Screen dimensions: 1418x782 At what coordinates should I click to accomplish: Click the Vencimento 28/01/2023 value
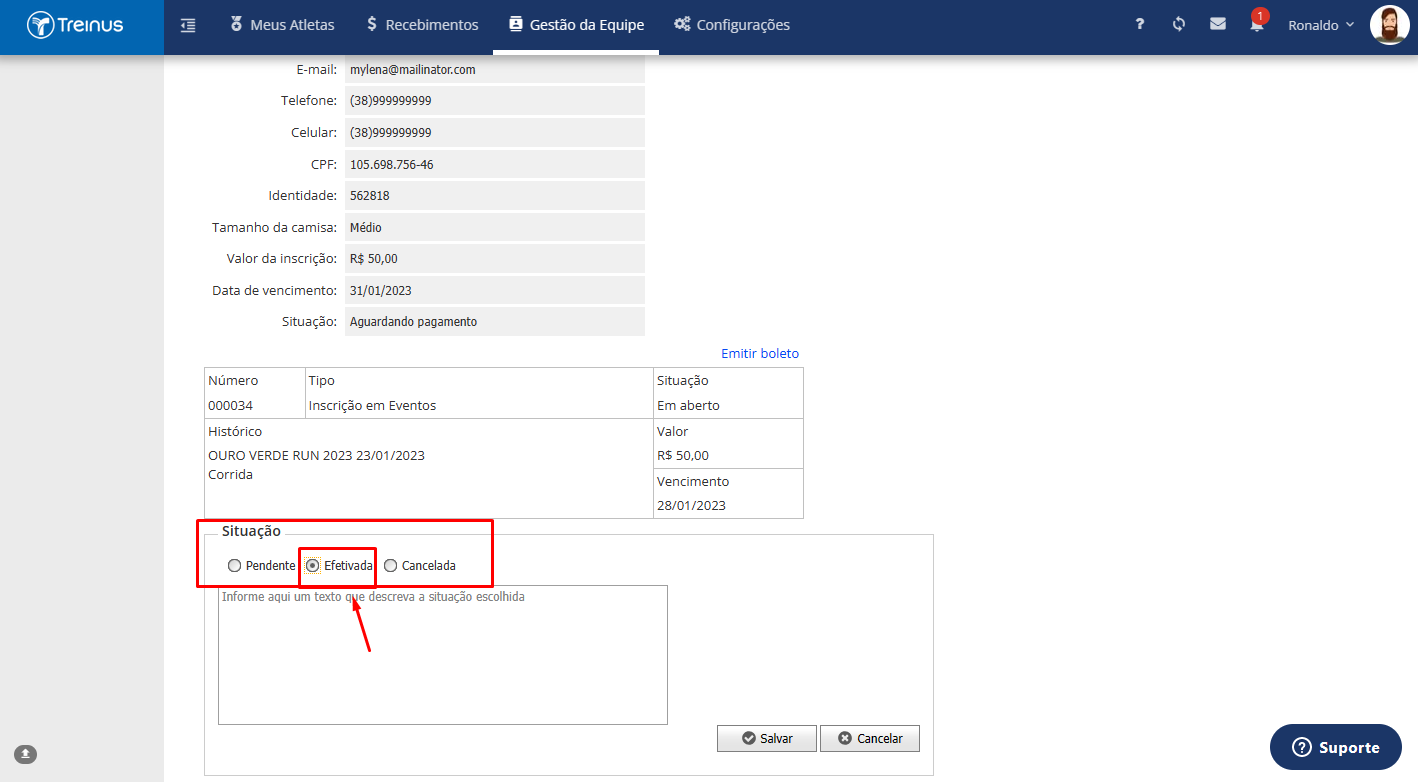[691, 505]
